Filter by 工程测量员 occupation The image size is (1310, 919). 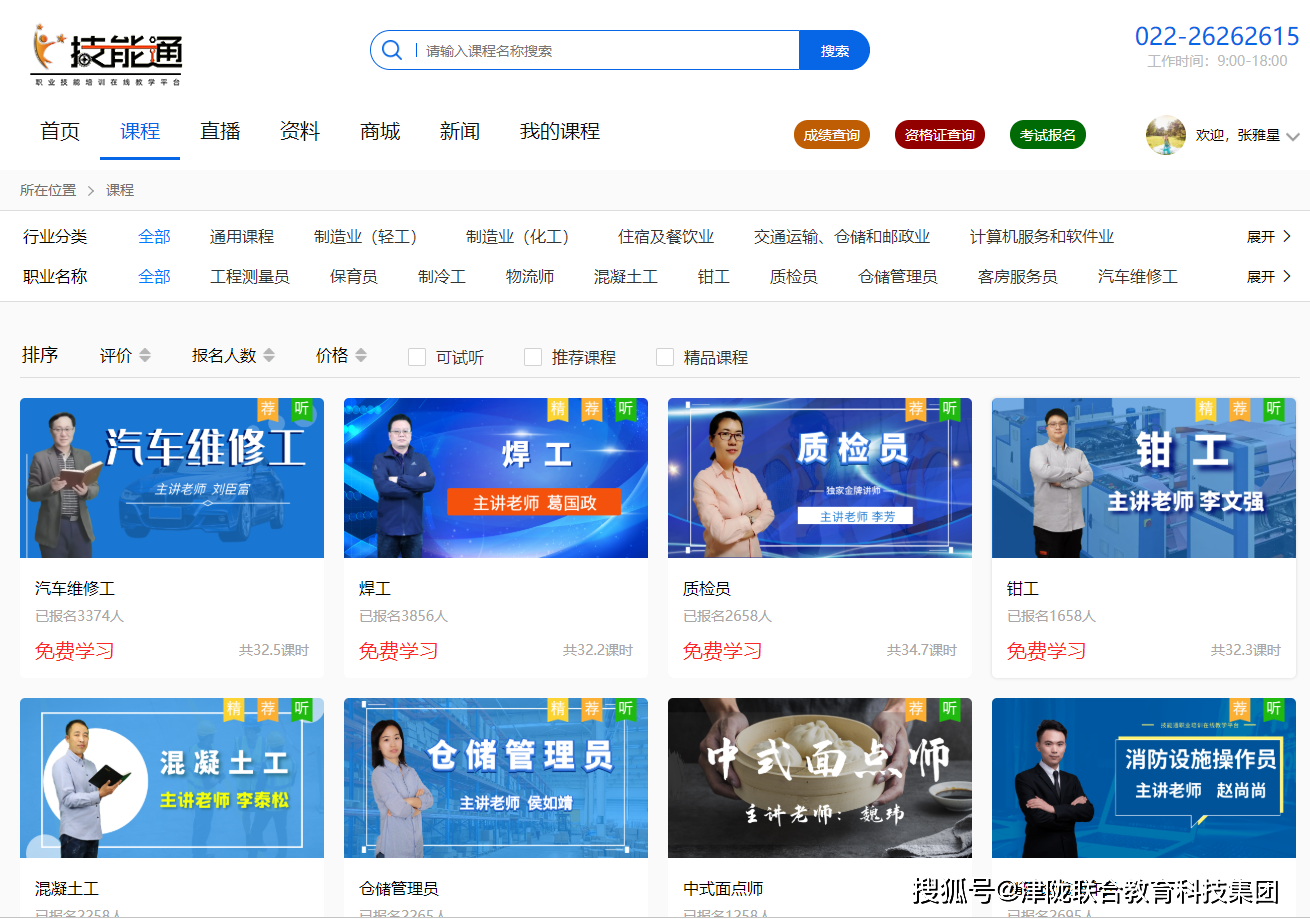pos(250,276)
